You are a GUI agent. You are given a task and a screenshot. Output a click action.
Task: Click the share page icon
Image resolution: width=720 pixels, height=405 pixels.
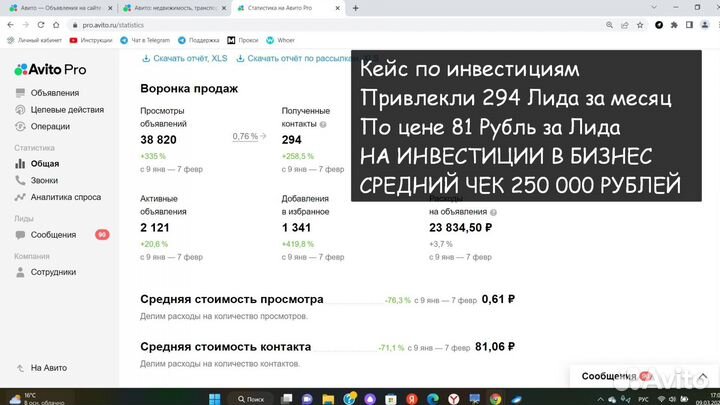[624, 25]
